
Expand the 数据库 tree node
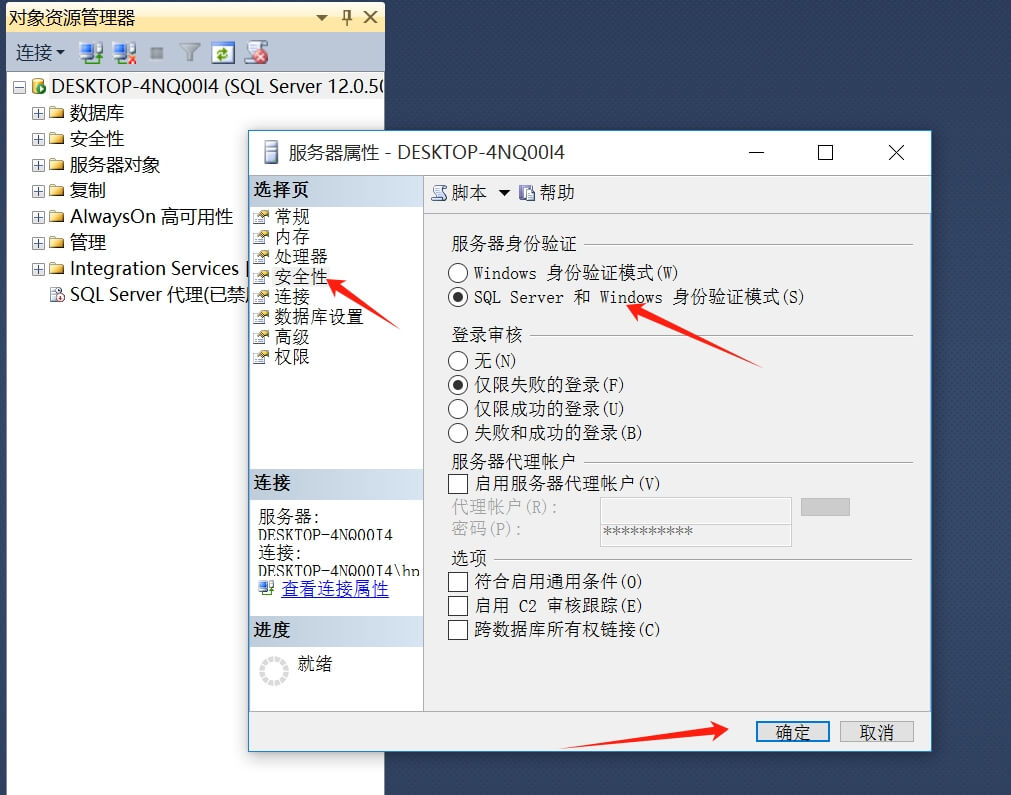(x=38, y=113)
